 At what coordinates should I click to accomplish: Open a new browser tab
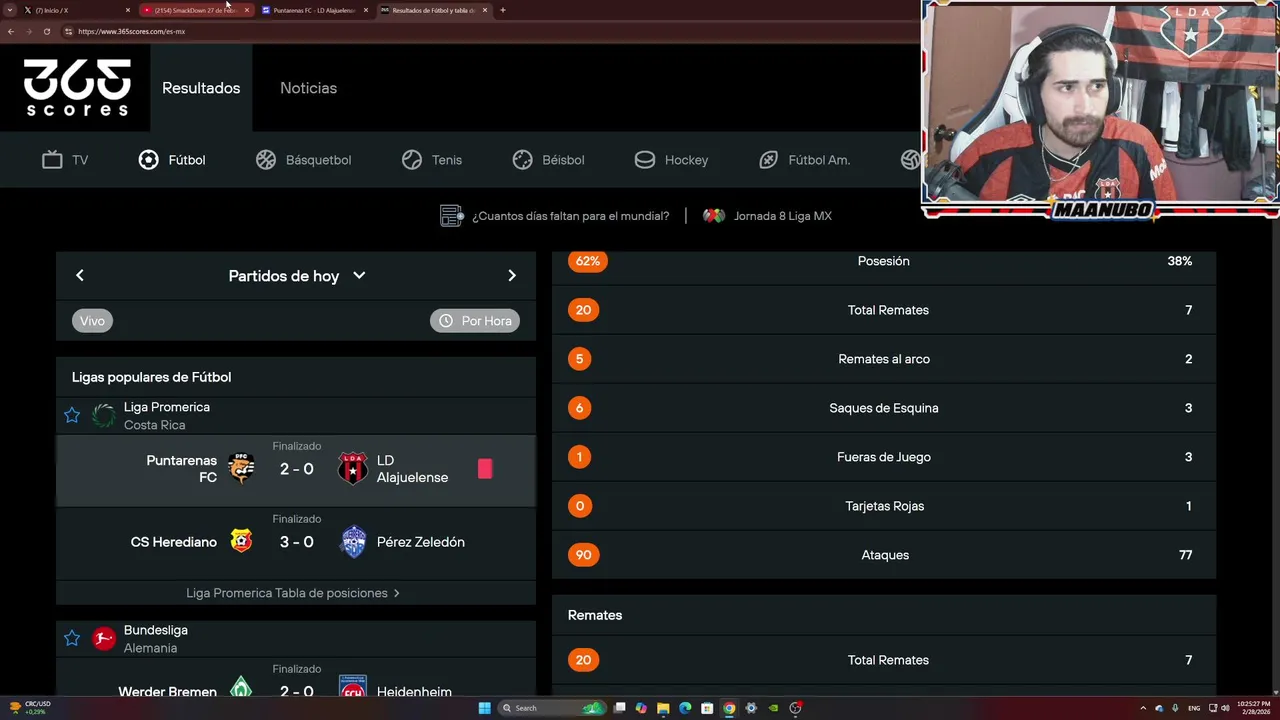click(502, 10)
